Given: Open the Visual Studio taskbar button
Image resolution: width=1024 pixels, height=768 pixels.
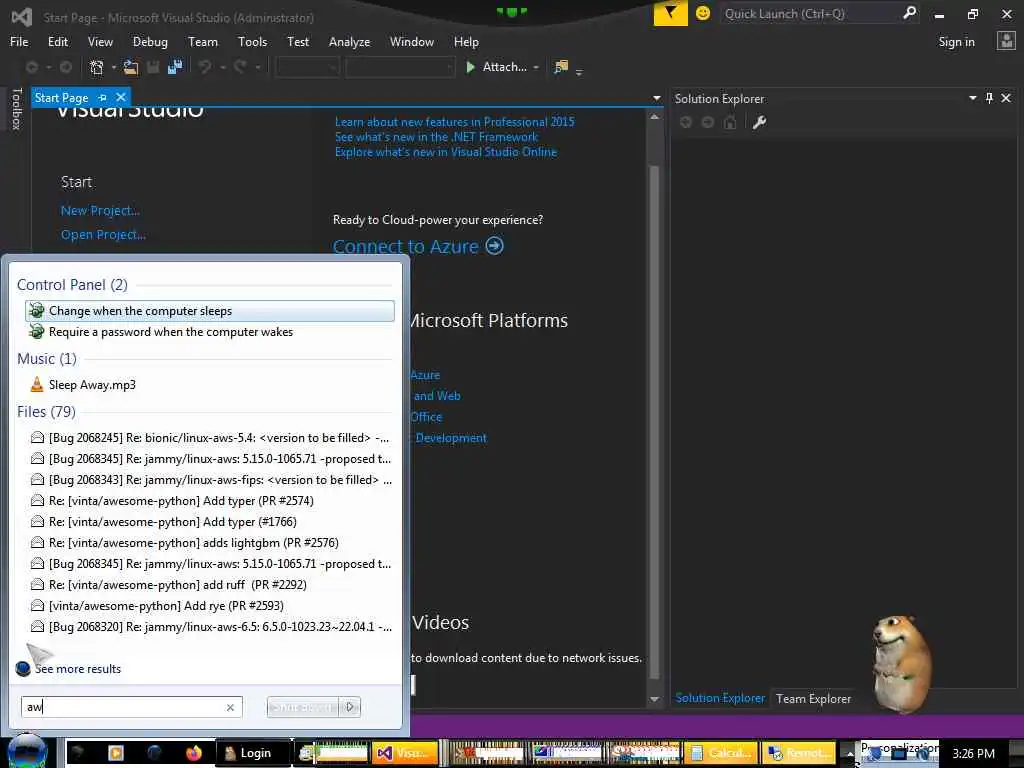Looking at the screenshot, I should click(405, 753).
